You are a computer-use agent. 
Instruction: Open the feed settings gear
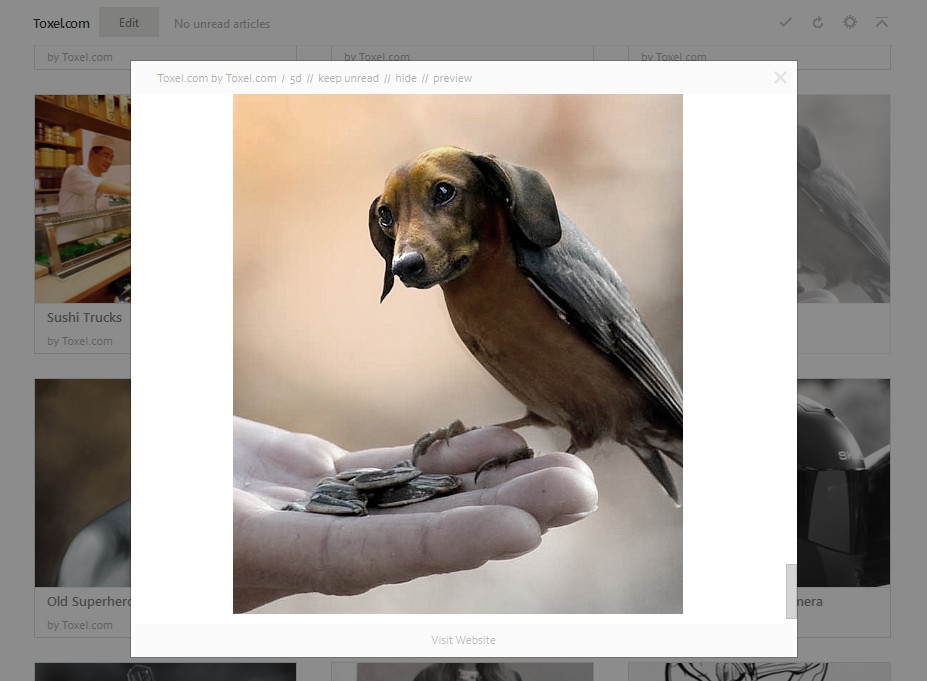pos(850,21)
